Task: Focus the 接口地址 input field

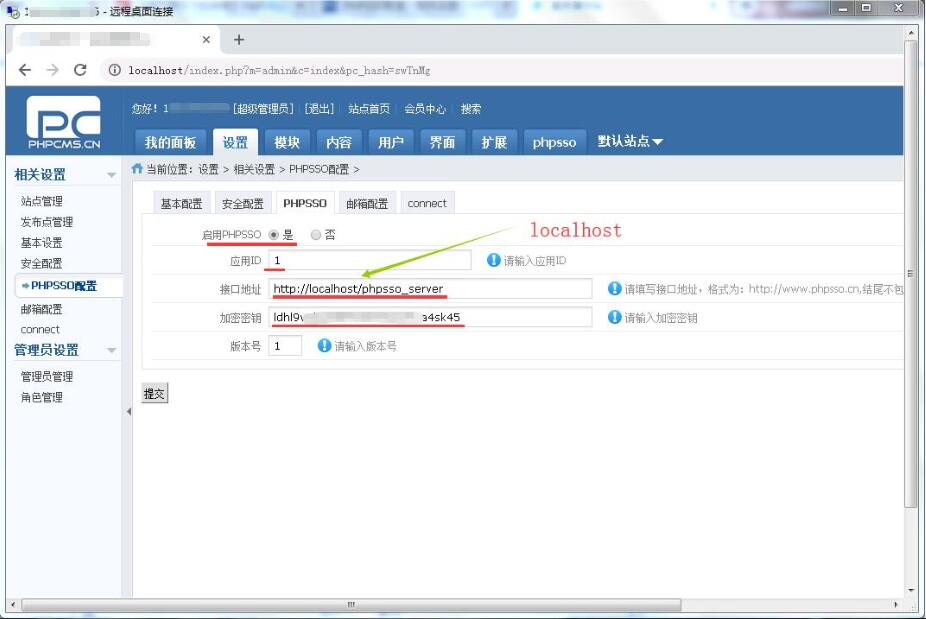Action: (x=430, y=289)
